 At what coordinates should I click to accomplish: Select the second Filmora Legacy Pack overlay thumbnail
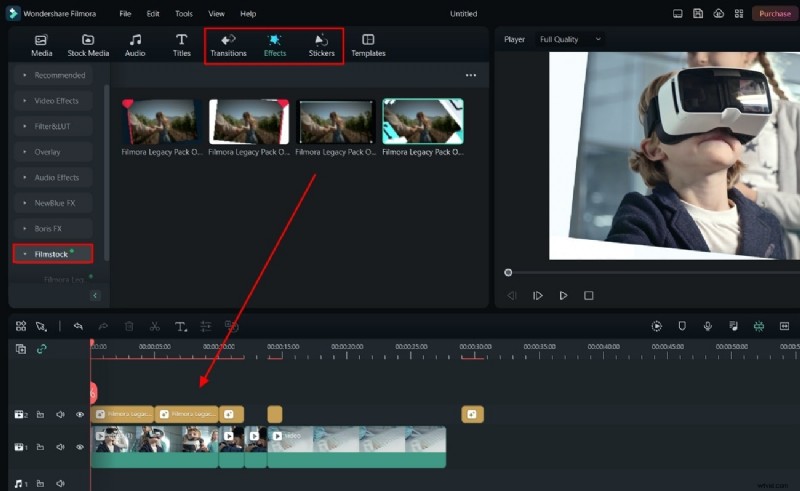coord(249,121)
